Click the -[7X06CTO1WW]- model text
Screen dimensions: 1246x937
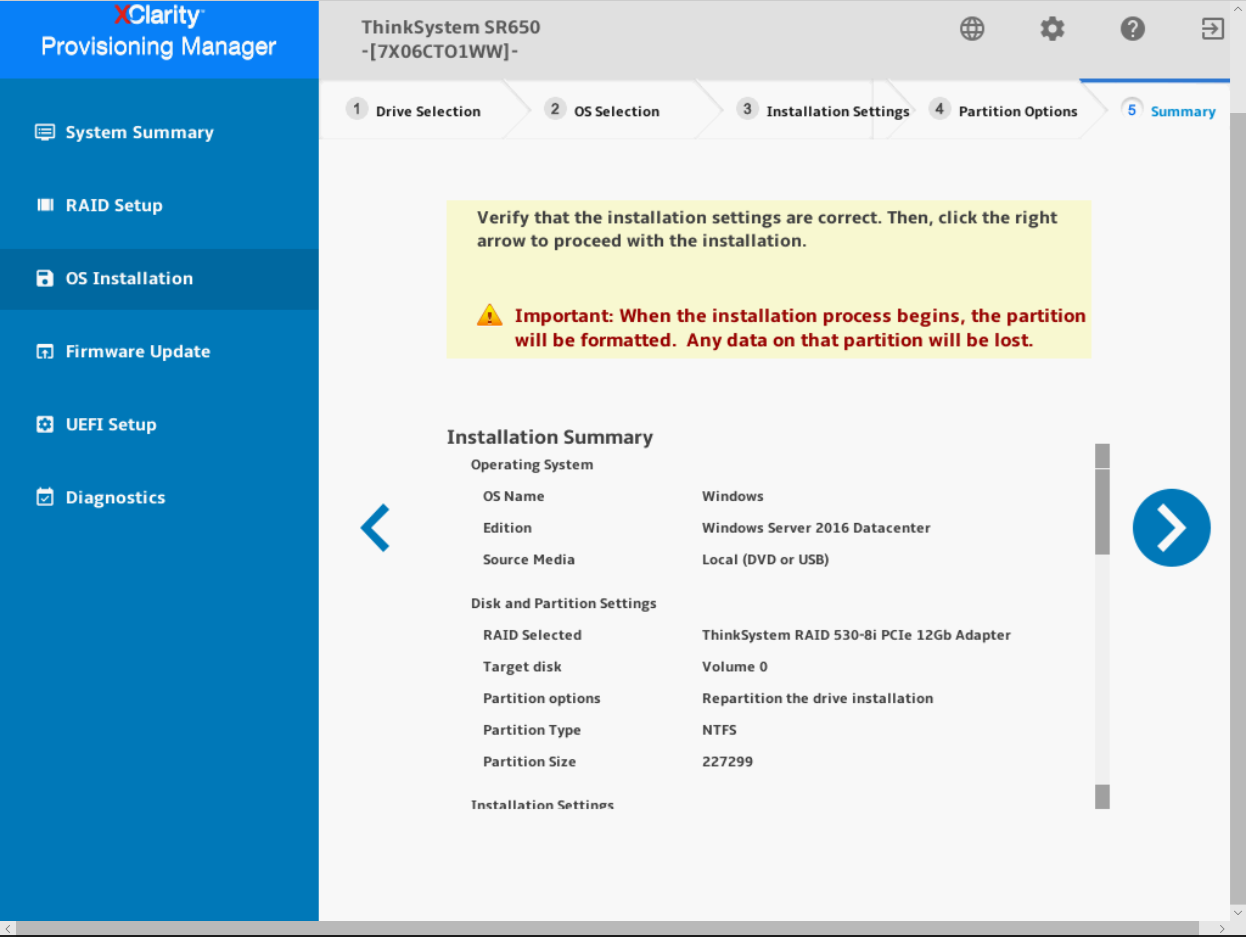440,51
